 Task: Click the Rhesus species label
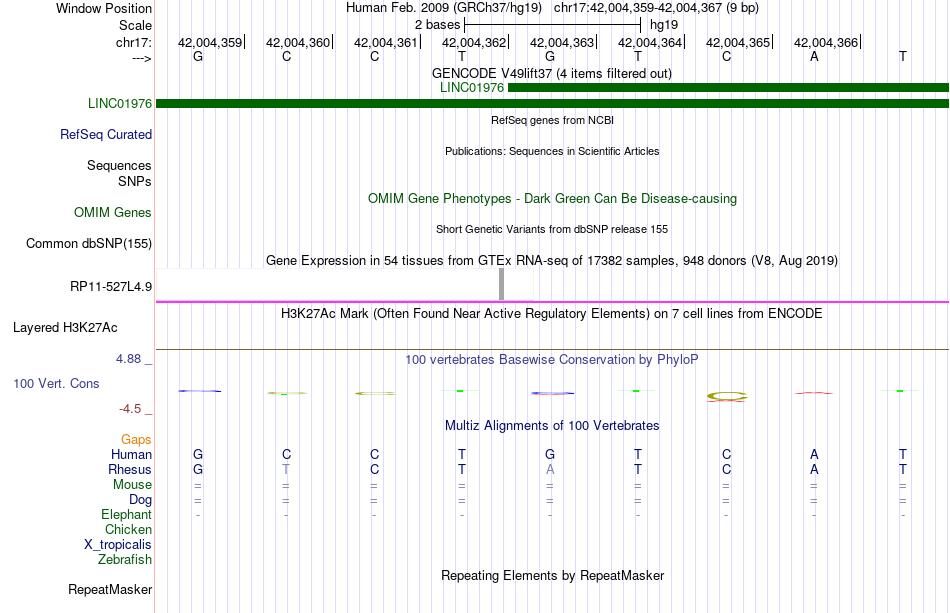click(130, 469)
